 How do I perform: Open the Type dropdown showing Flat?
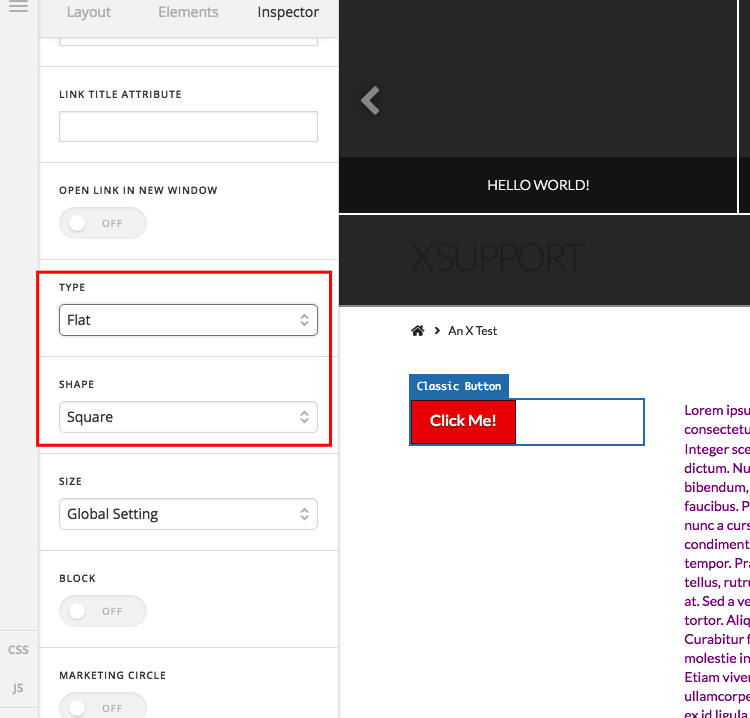(188, 320)
